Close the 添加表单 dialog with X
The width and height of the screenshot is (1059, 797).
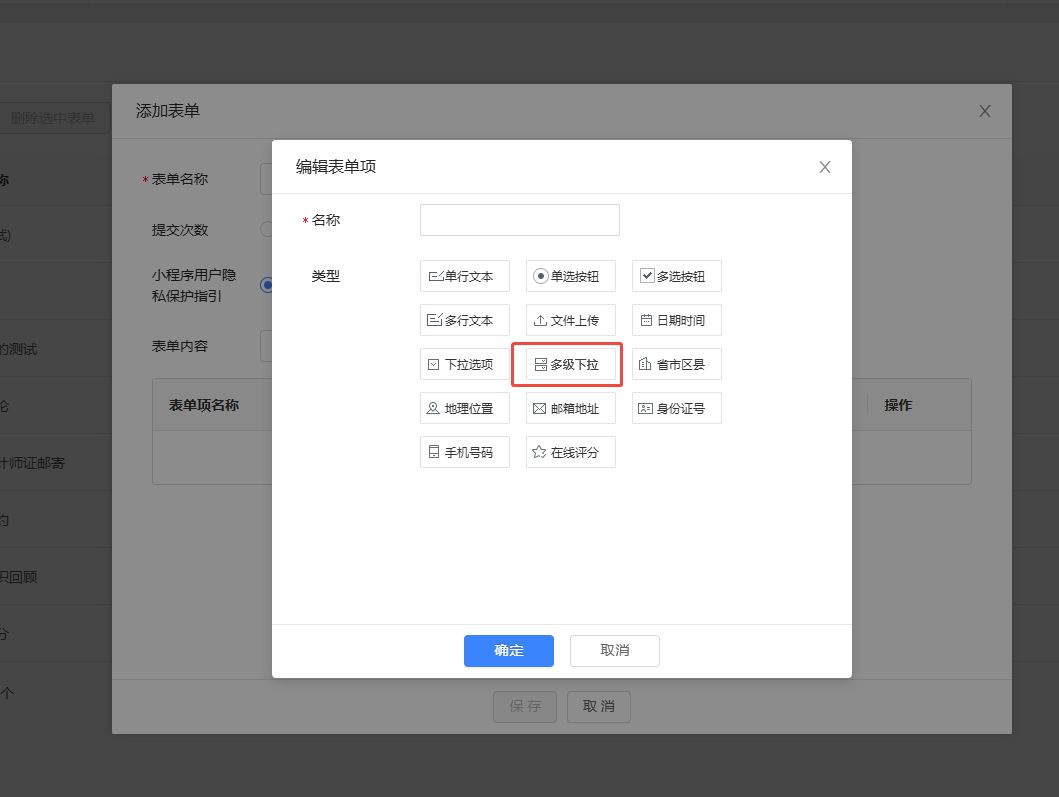coord(985,111)
